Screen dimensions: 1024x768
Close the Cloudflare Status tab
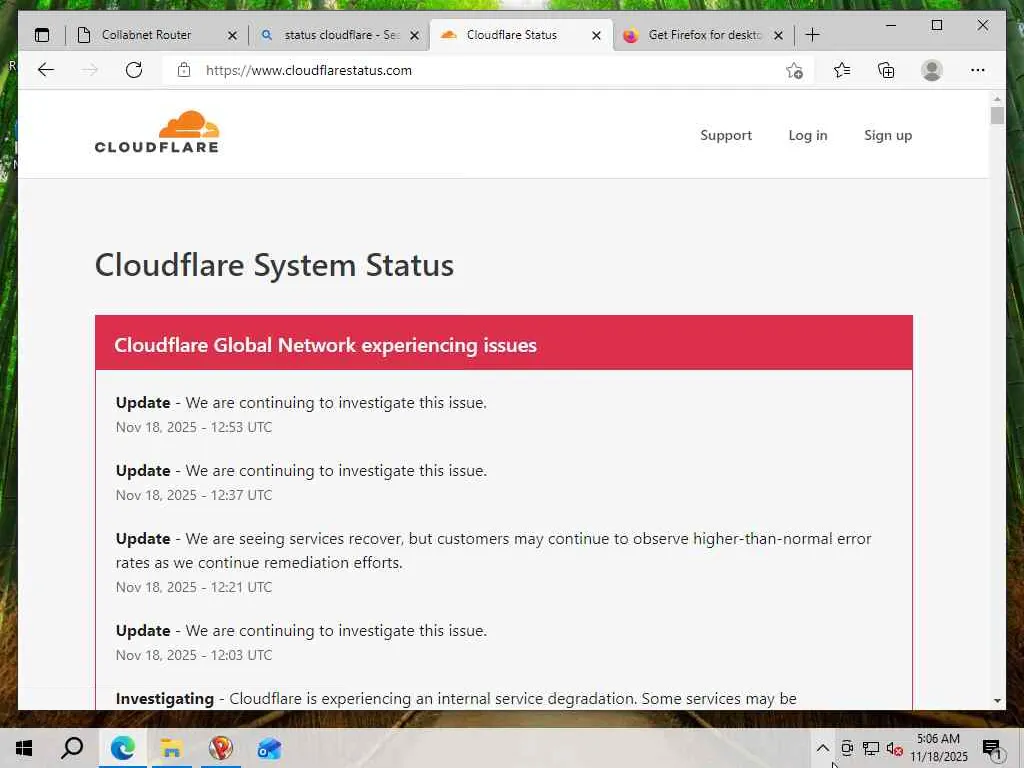(596, 36)
